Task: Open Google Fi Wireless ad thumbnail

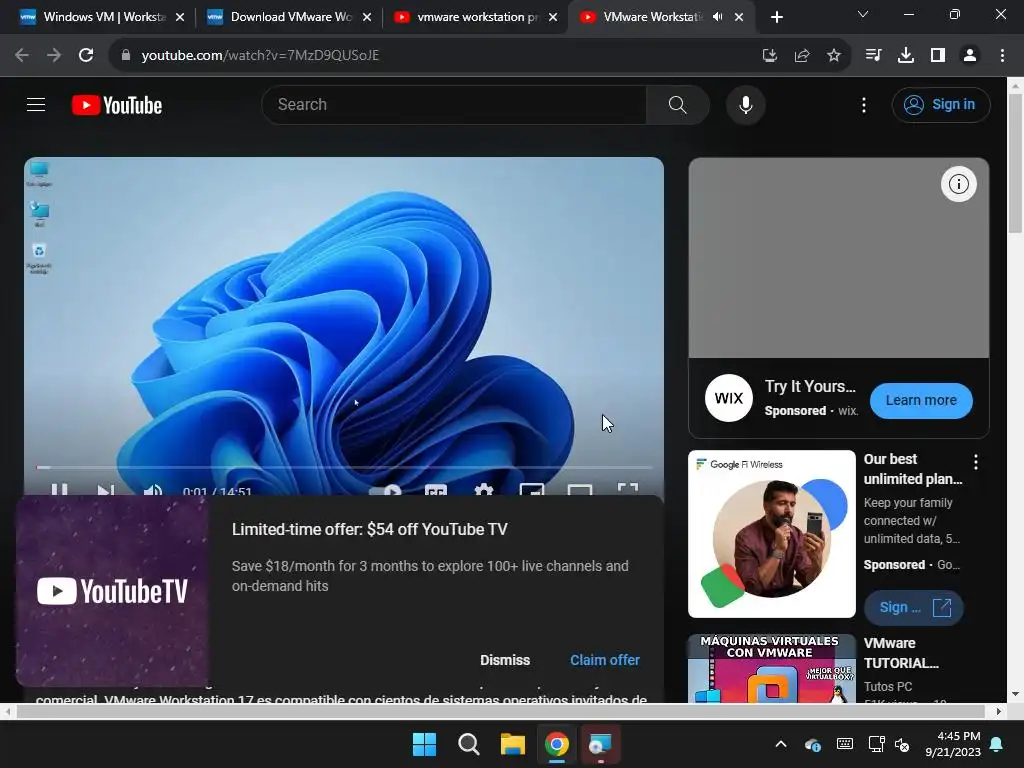Action: 771,534
